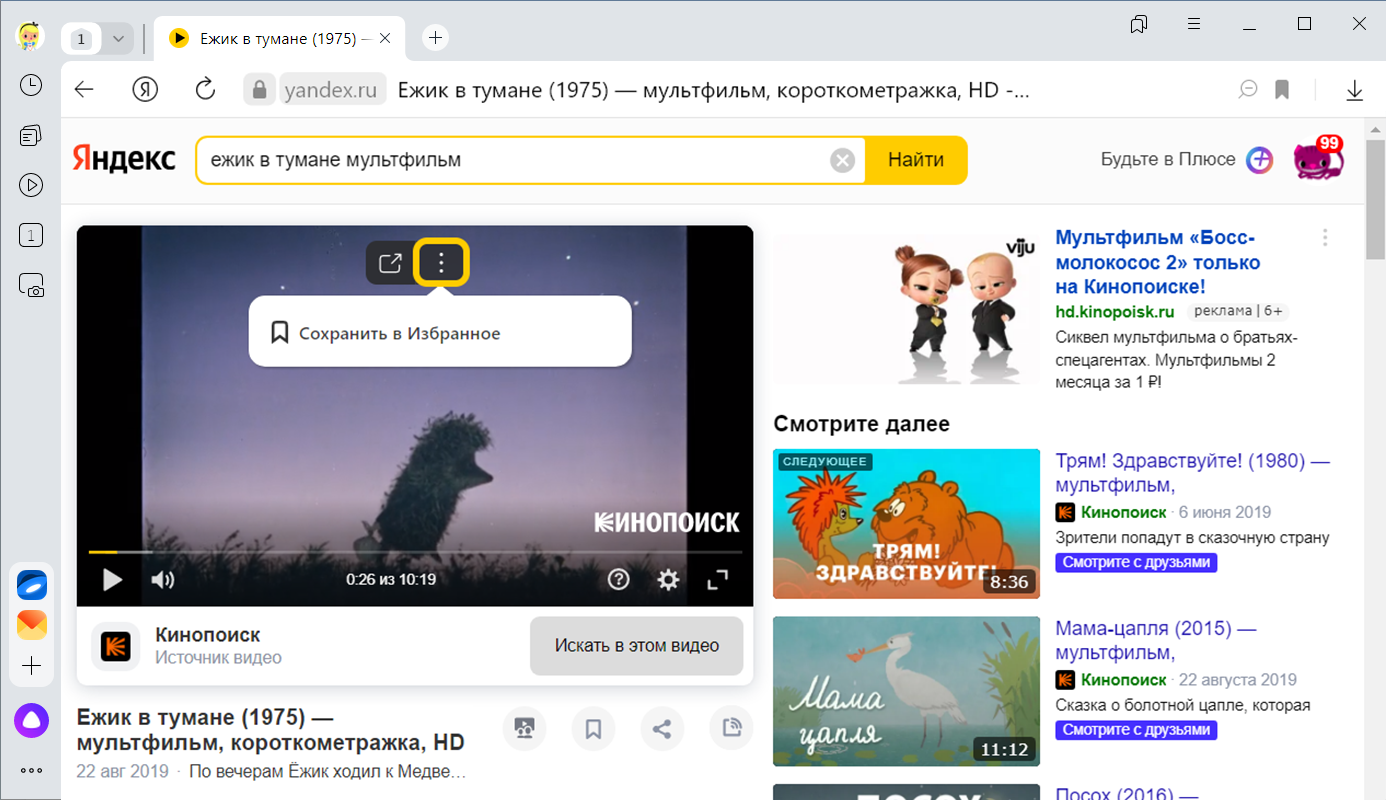Open the page reviews icon in the address bar
Image resolution: width=1386 pixels, height=800 pixels.
1248,90
